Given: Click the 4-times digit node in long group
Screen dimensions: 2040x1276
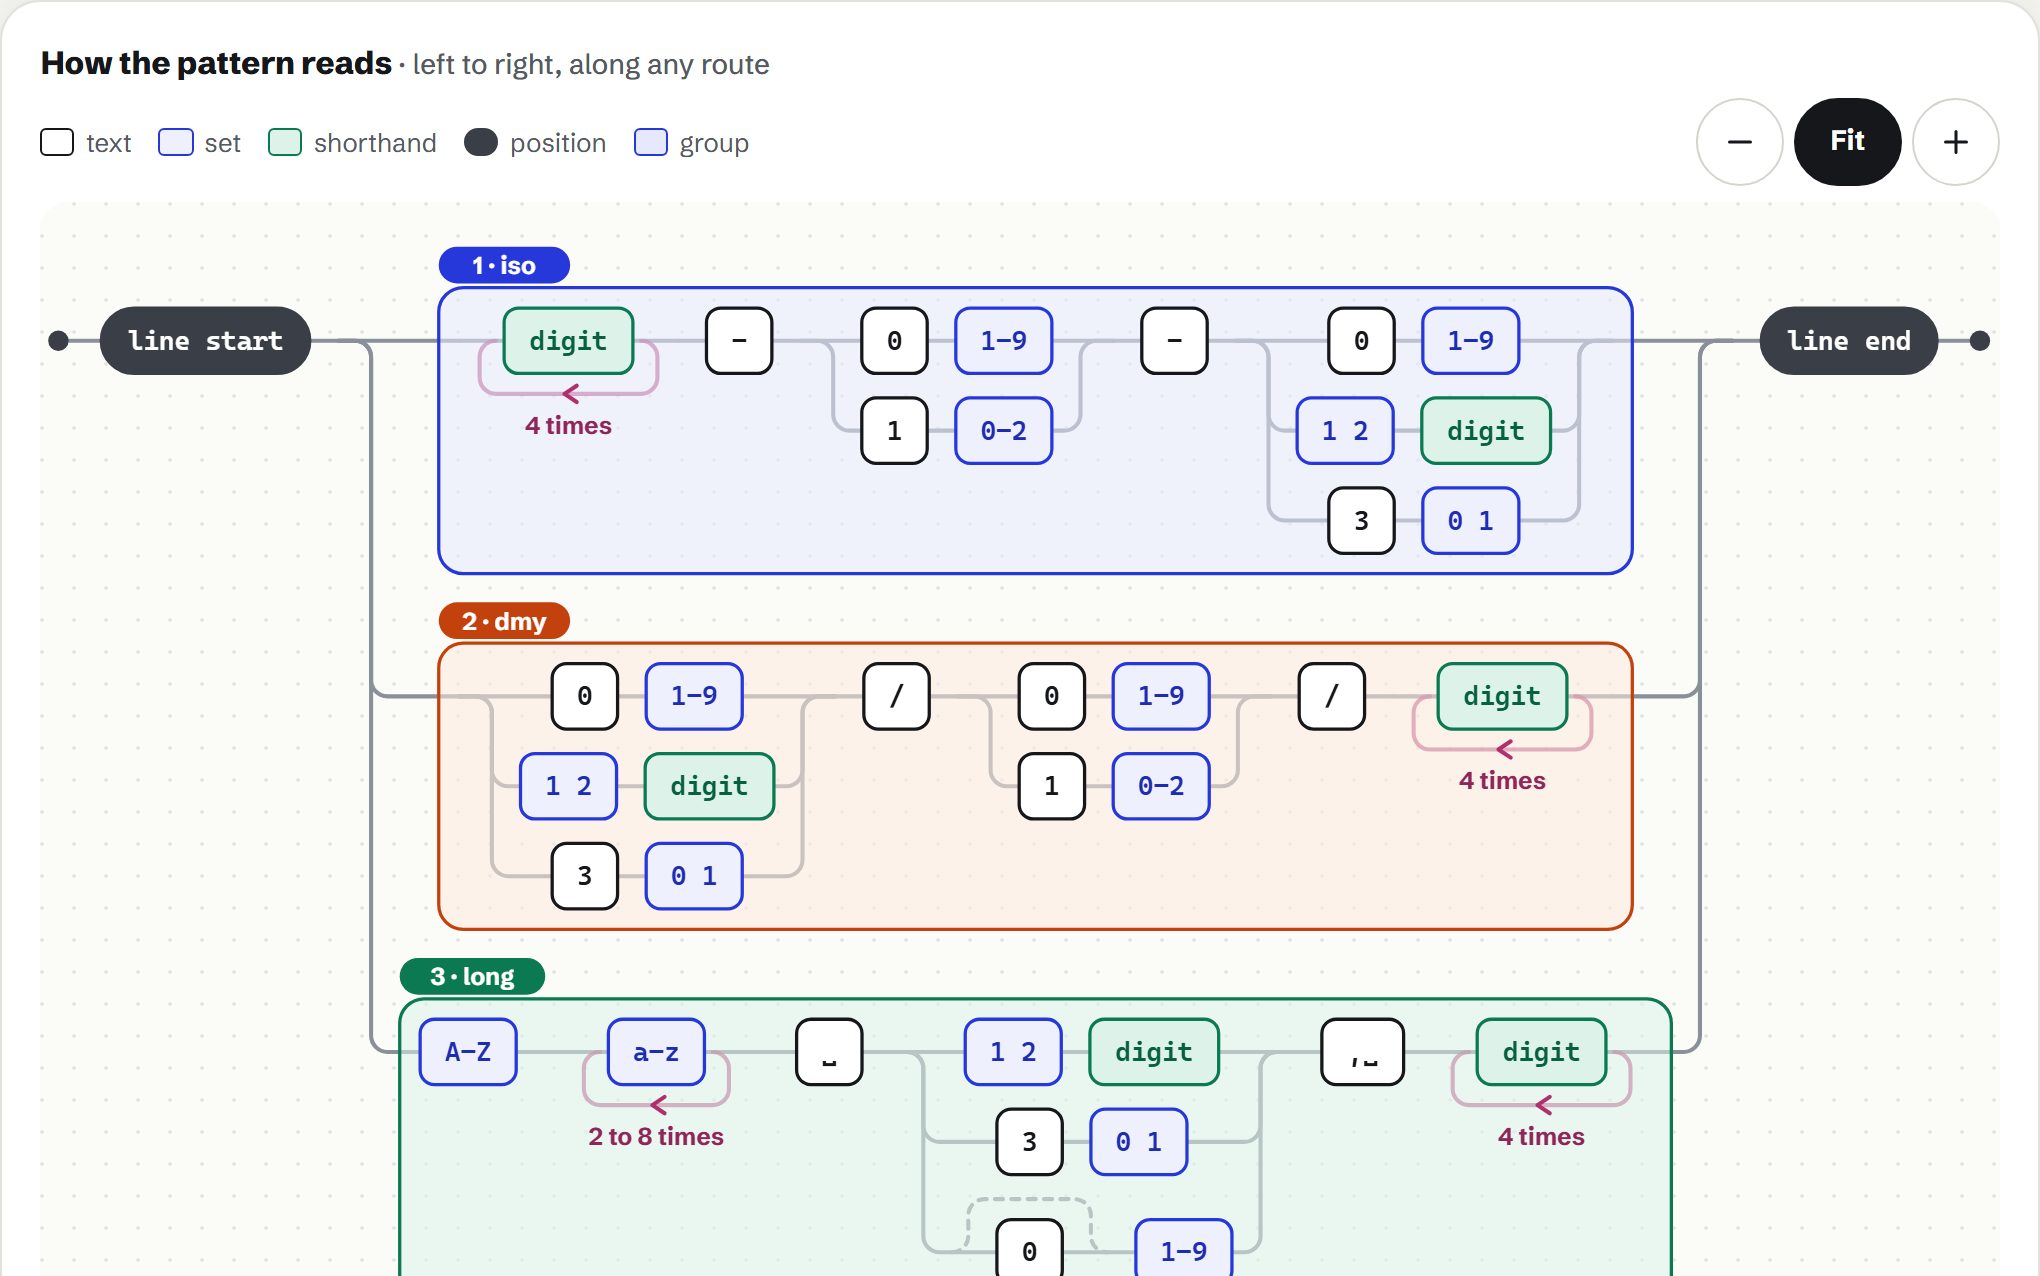Looking at the screenshot, I should click(1541, 1052).
